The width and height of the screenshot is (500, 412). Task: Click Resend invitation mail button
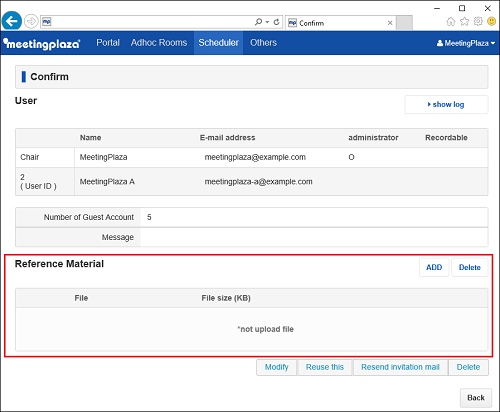400,367
